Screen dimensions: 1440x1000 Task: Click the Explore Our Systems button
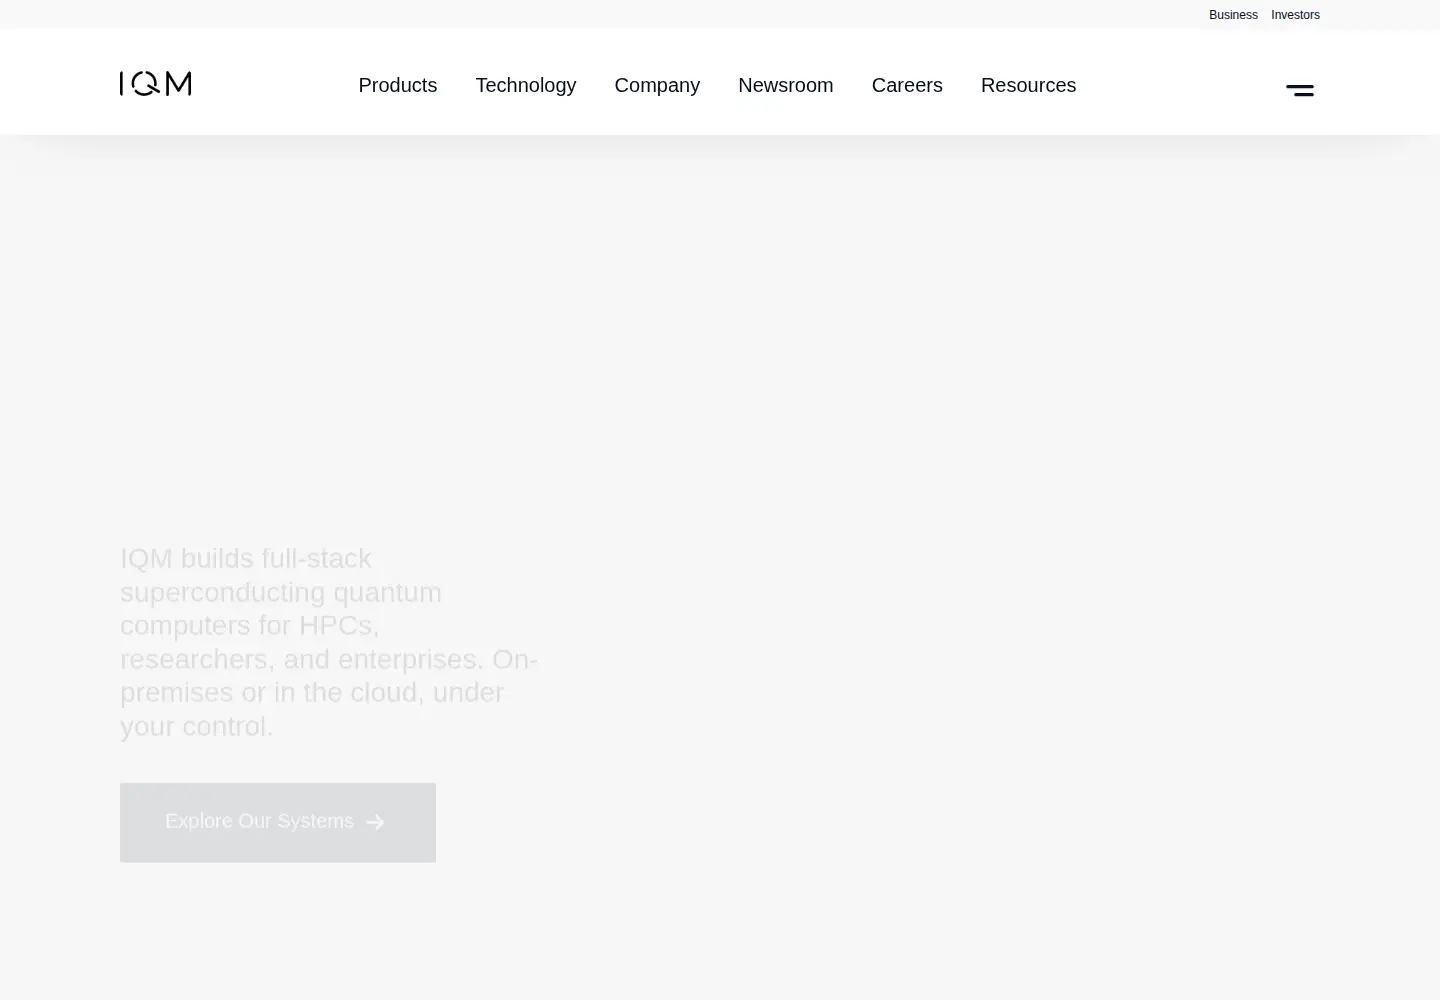pyautogui.click(x=278, y=822)
